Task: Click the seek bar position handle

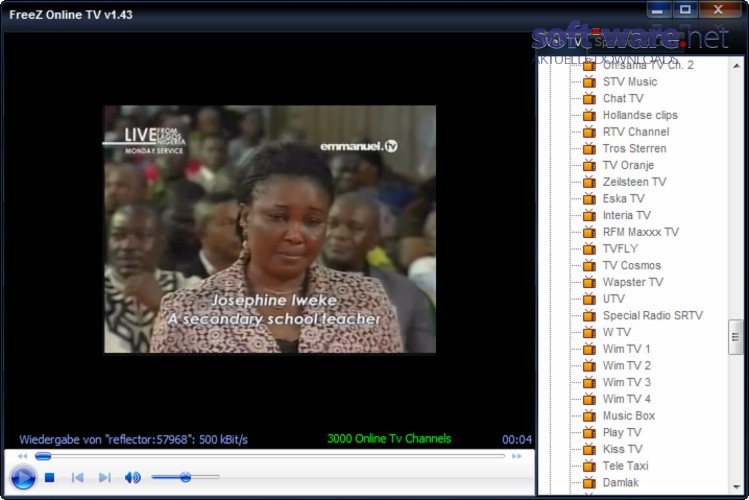Action: (x=43, y=456)
